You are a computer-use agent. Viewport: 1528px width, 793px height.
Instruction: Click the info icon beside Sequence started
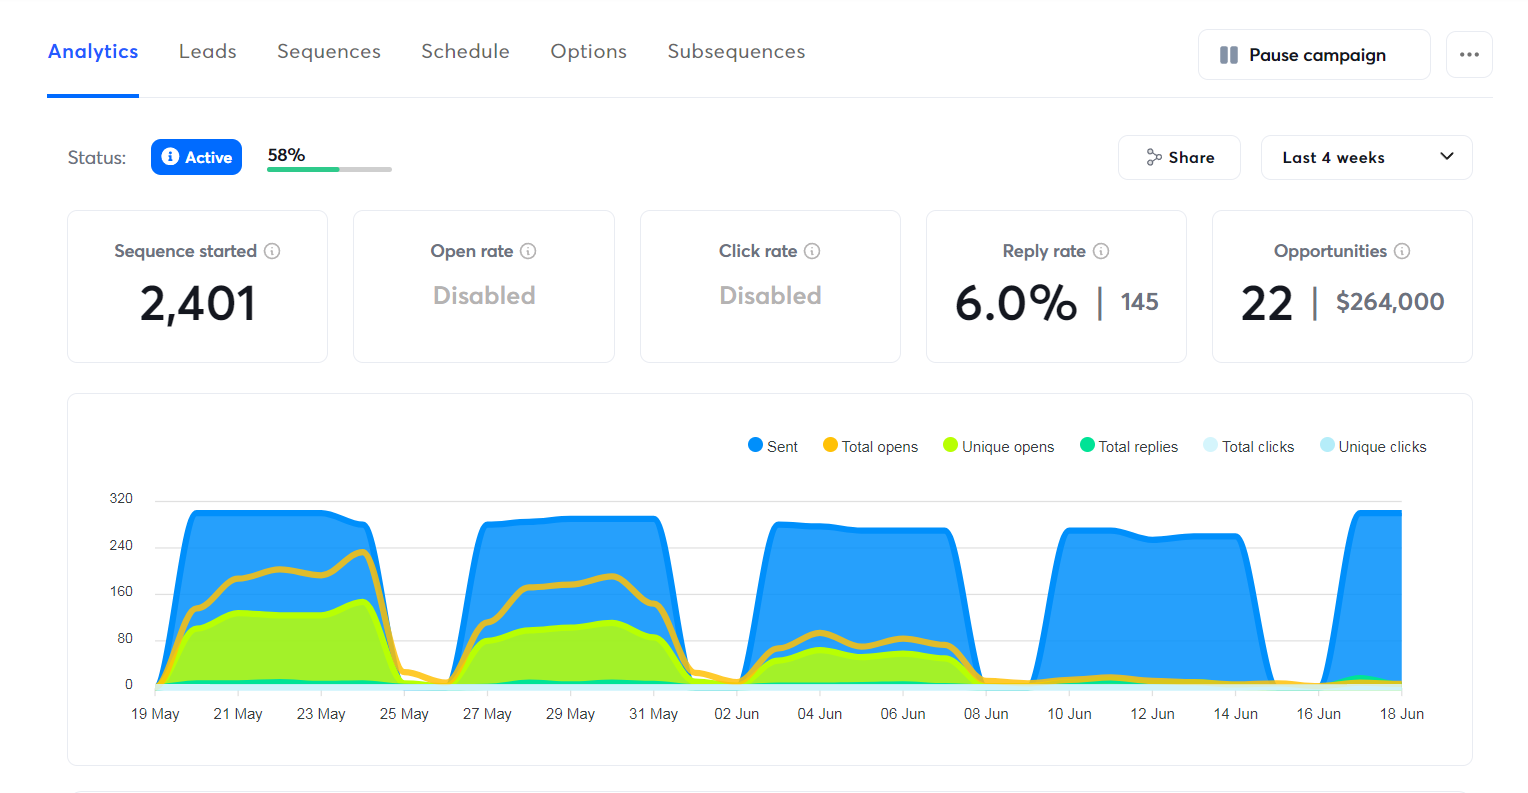pyautogui.click(x=272, y=251)
